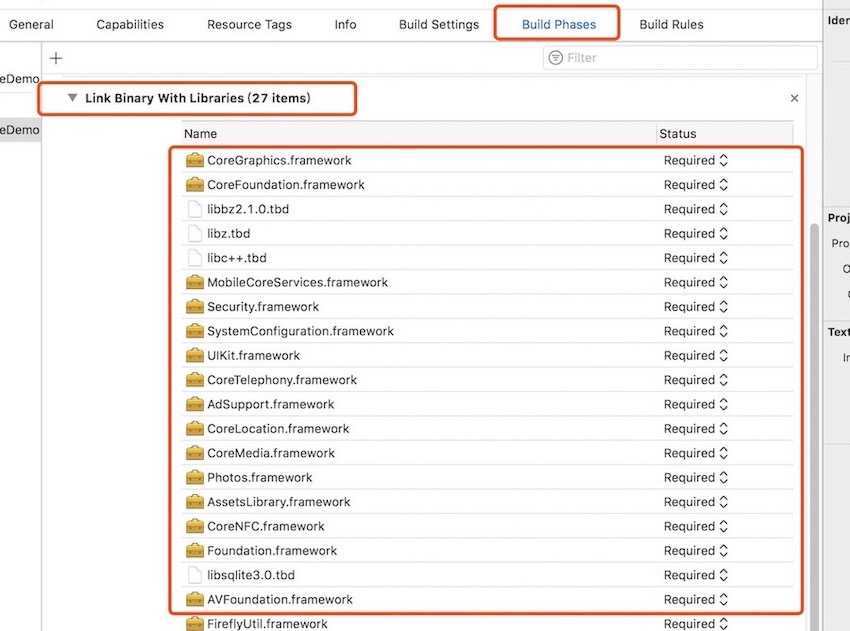
Task: Click the libbz2.1.0.tbd file icon
Action: click(195, 209)
